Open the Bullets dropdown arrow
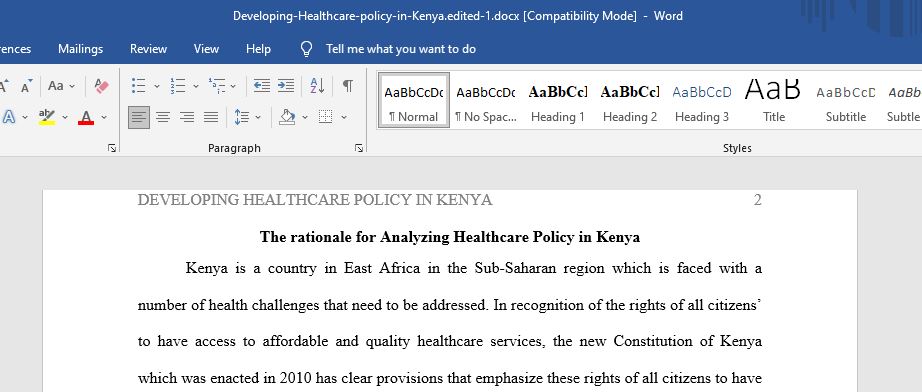The image size is (922, 392). (x=157, y=86)
